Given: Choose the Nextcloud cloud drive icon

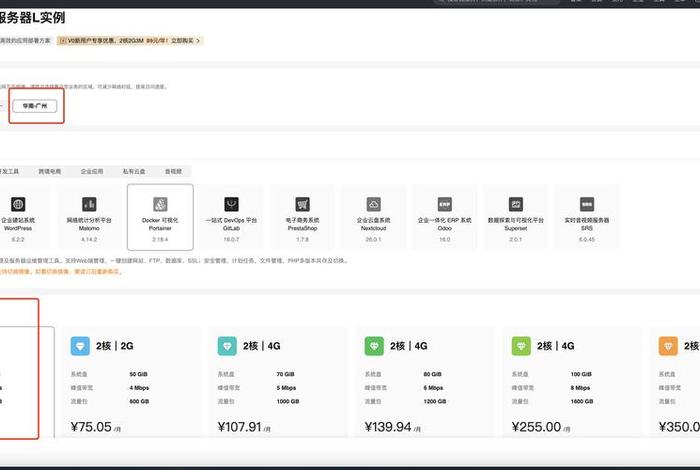Looking at the screenshot, I should [374, 204].
